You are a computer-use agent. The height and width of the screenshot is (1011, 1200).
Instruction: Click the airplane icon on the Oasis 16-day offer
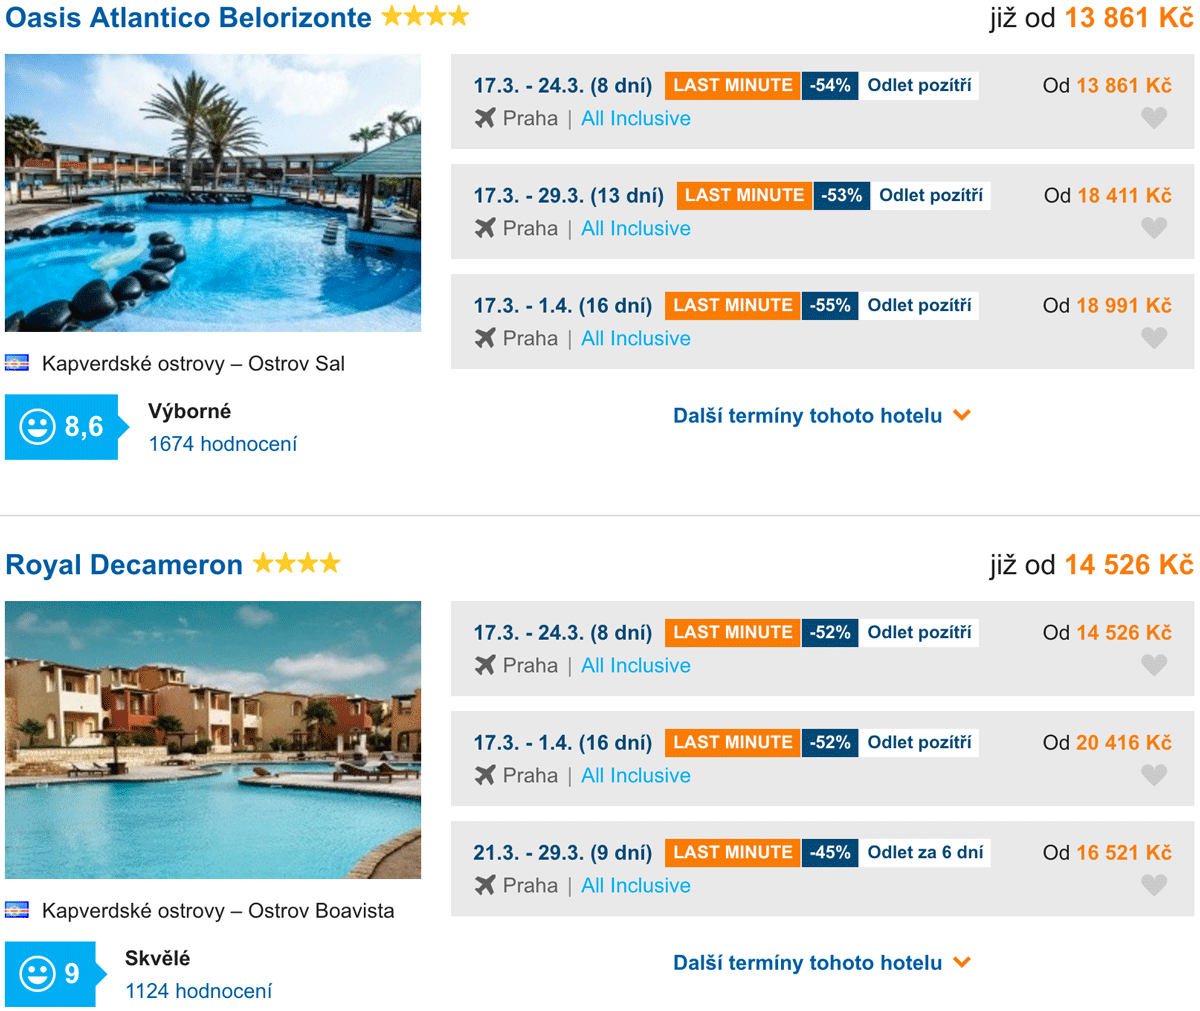485,338
